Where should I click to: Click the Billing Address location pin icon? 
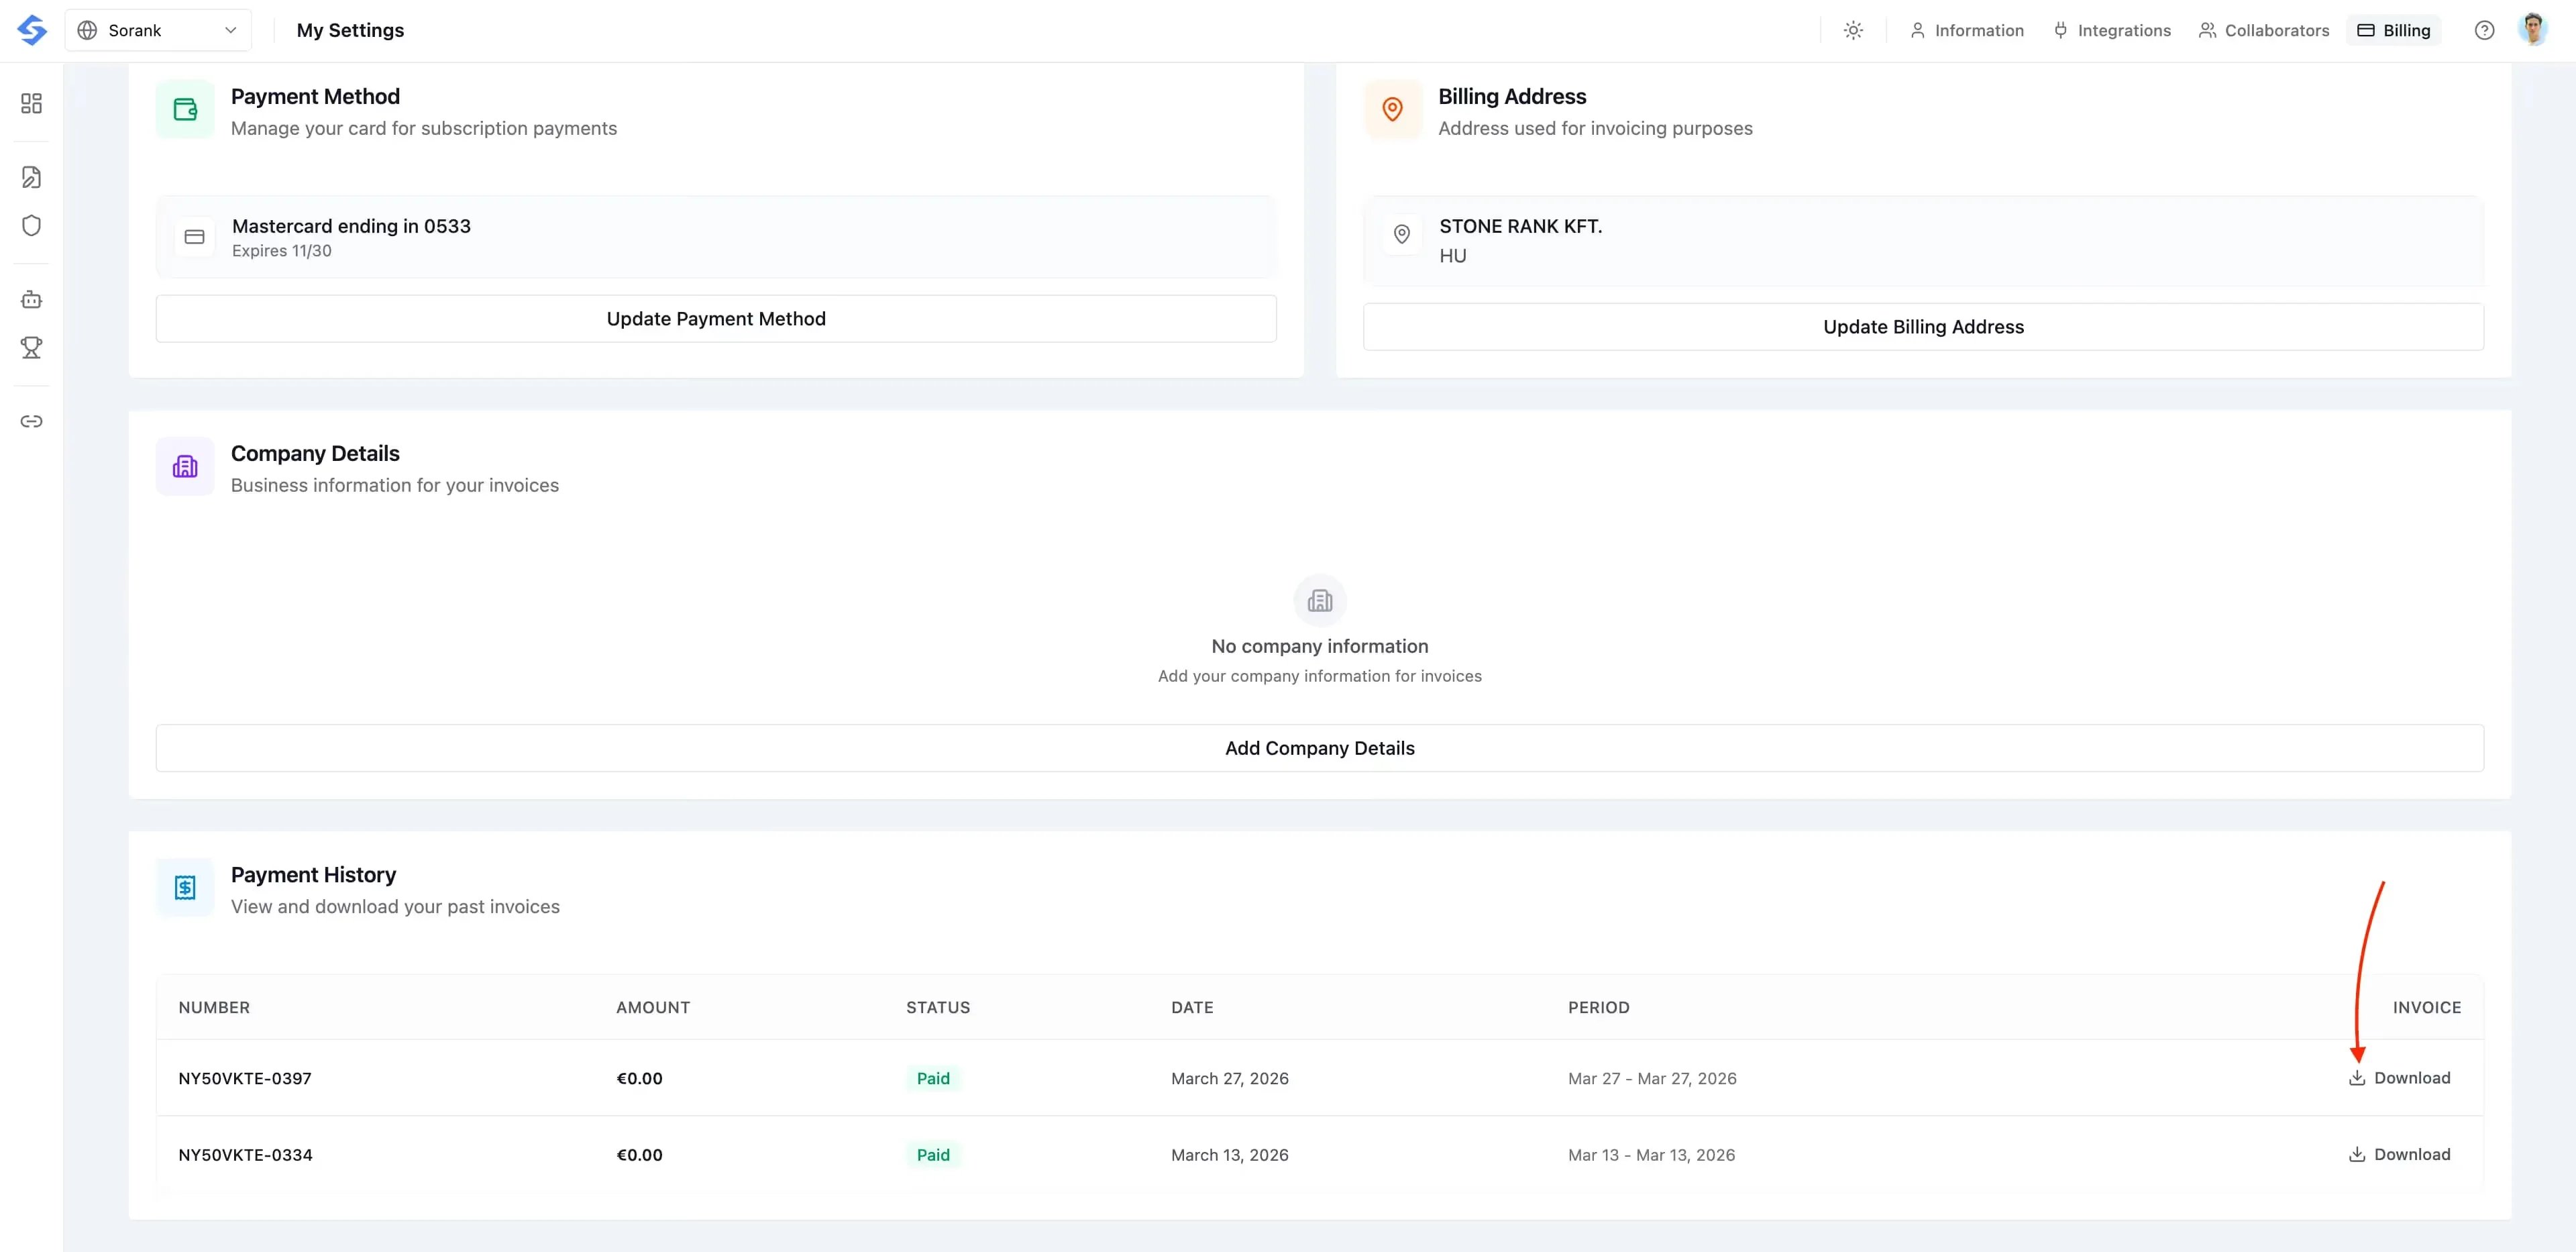1392,109
